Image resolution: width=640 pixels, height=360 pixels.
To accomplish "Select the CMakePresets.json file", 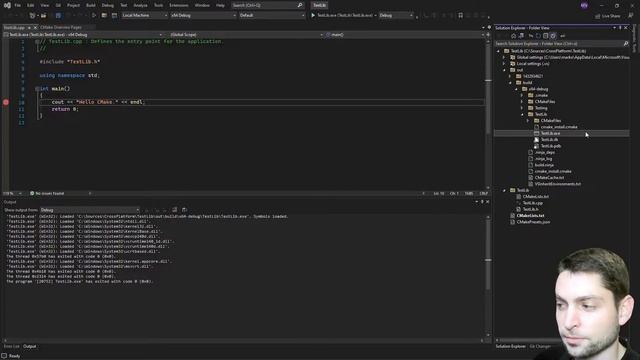I will (533, 222).
